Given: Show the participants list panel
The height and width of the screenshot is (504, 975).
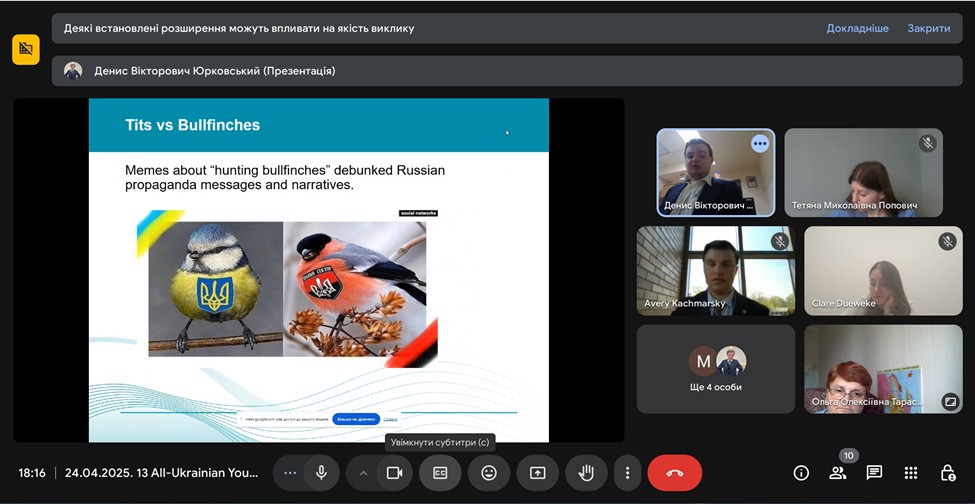Looking at the screenshot, I should pyautogui.click(x=838, y=473).
